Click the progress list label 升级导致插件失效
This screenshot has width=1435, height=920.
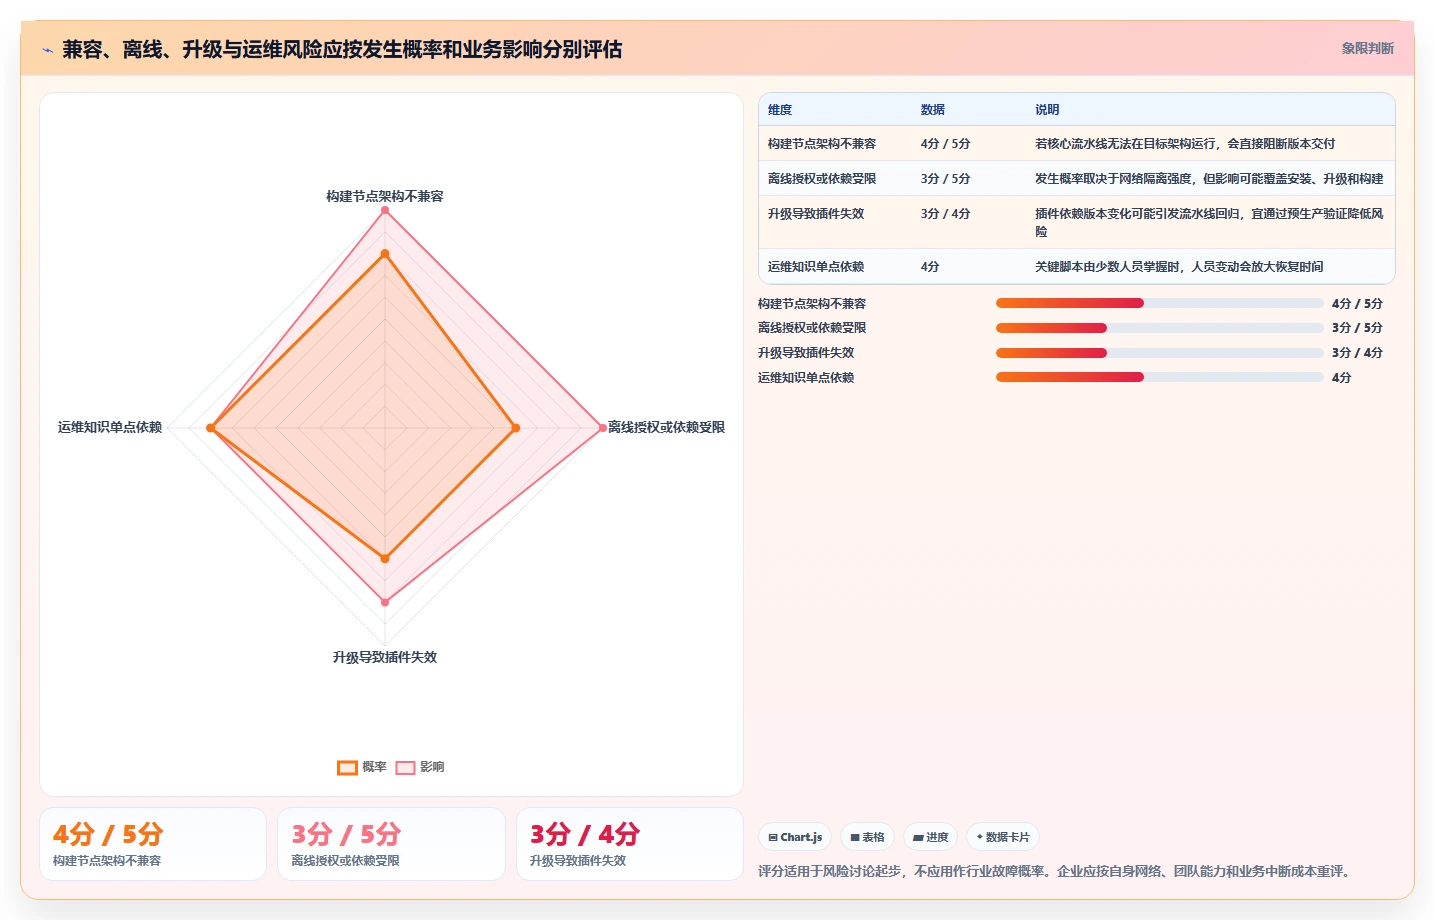806,353
